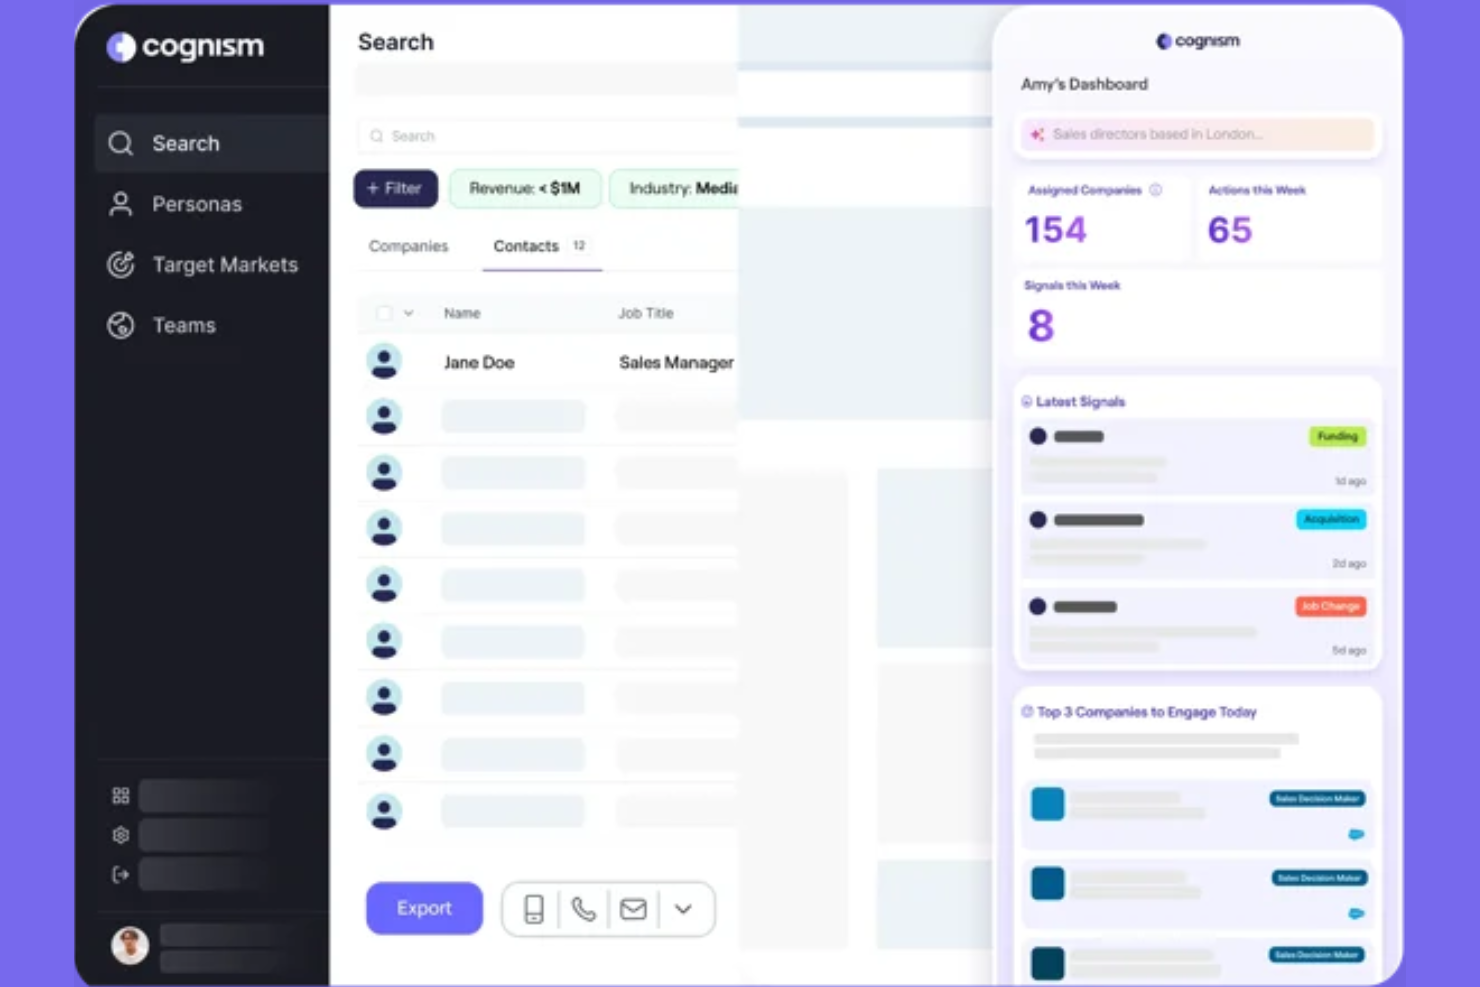Screen dimensions: 1480x987
Task: Click the Funding signal tag in Latest Signals
Action: click(1337, 436)
